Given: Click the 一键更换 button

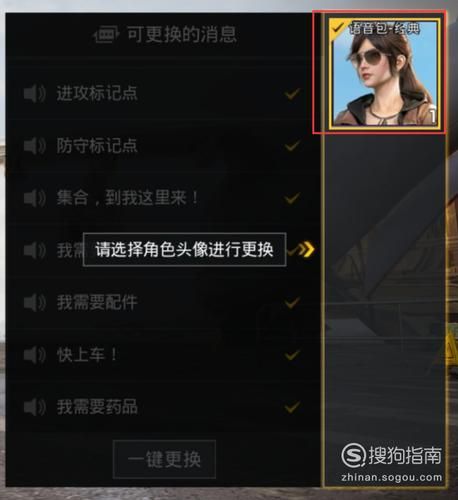Looking at the screenshot, I should (164, 459).
